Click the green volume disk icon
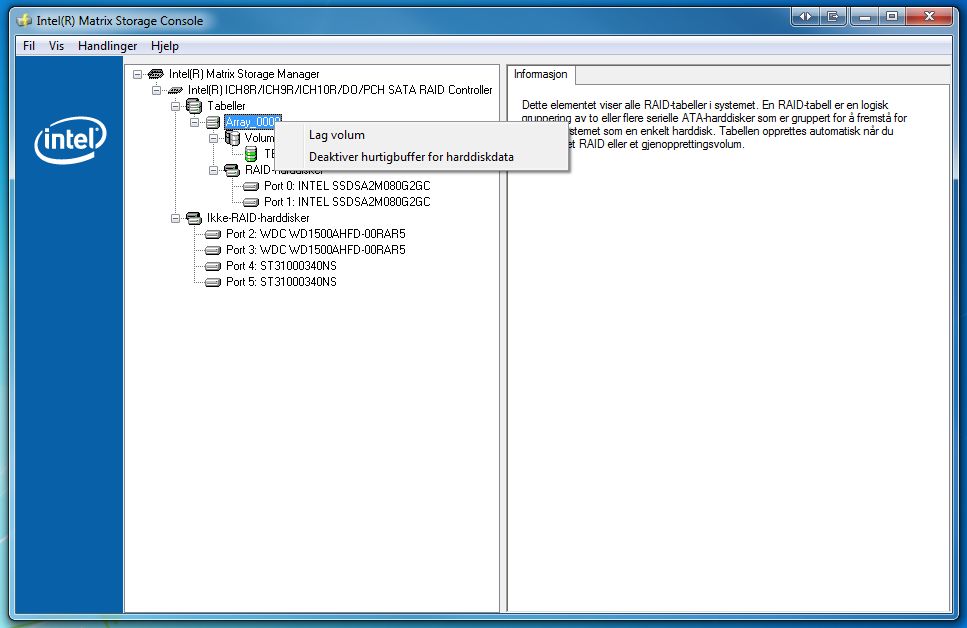967x628 pixels. (251, 154)
